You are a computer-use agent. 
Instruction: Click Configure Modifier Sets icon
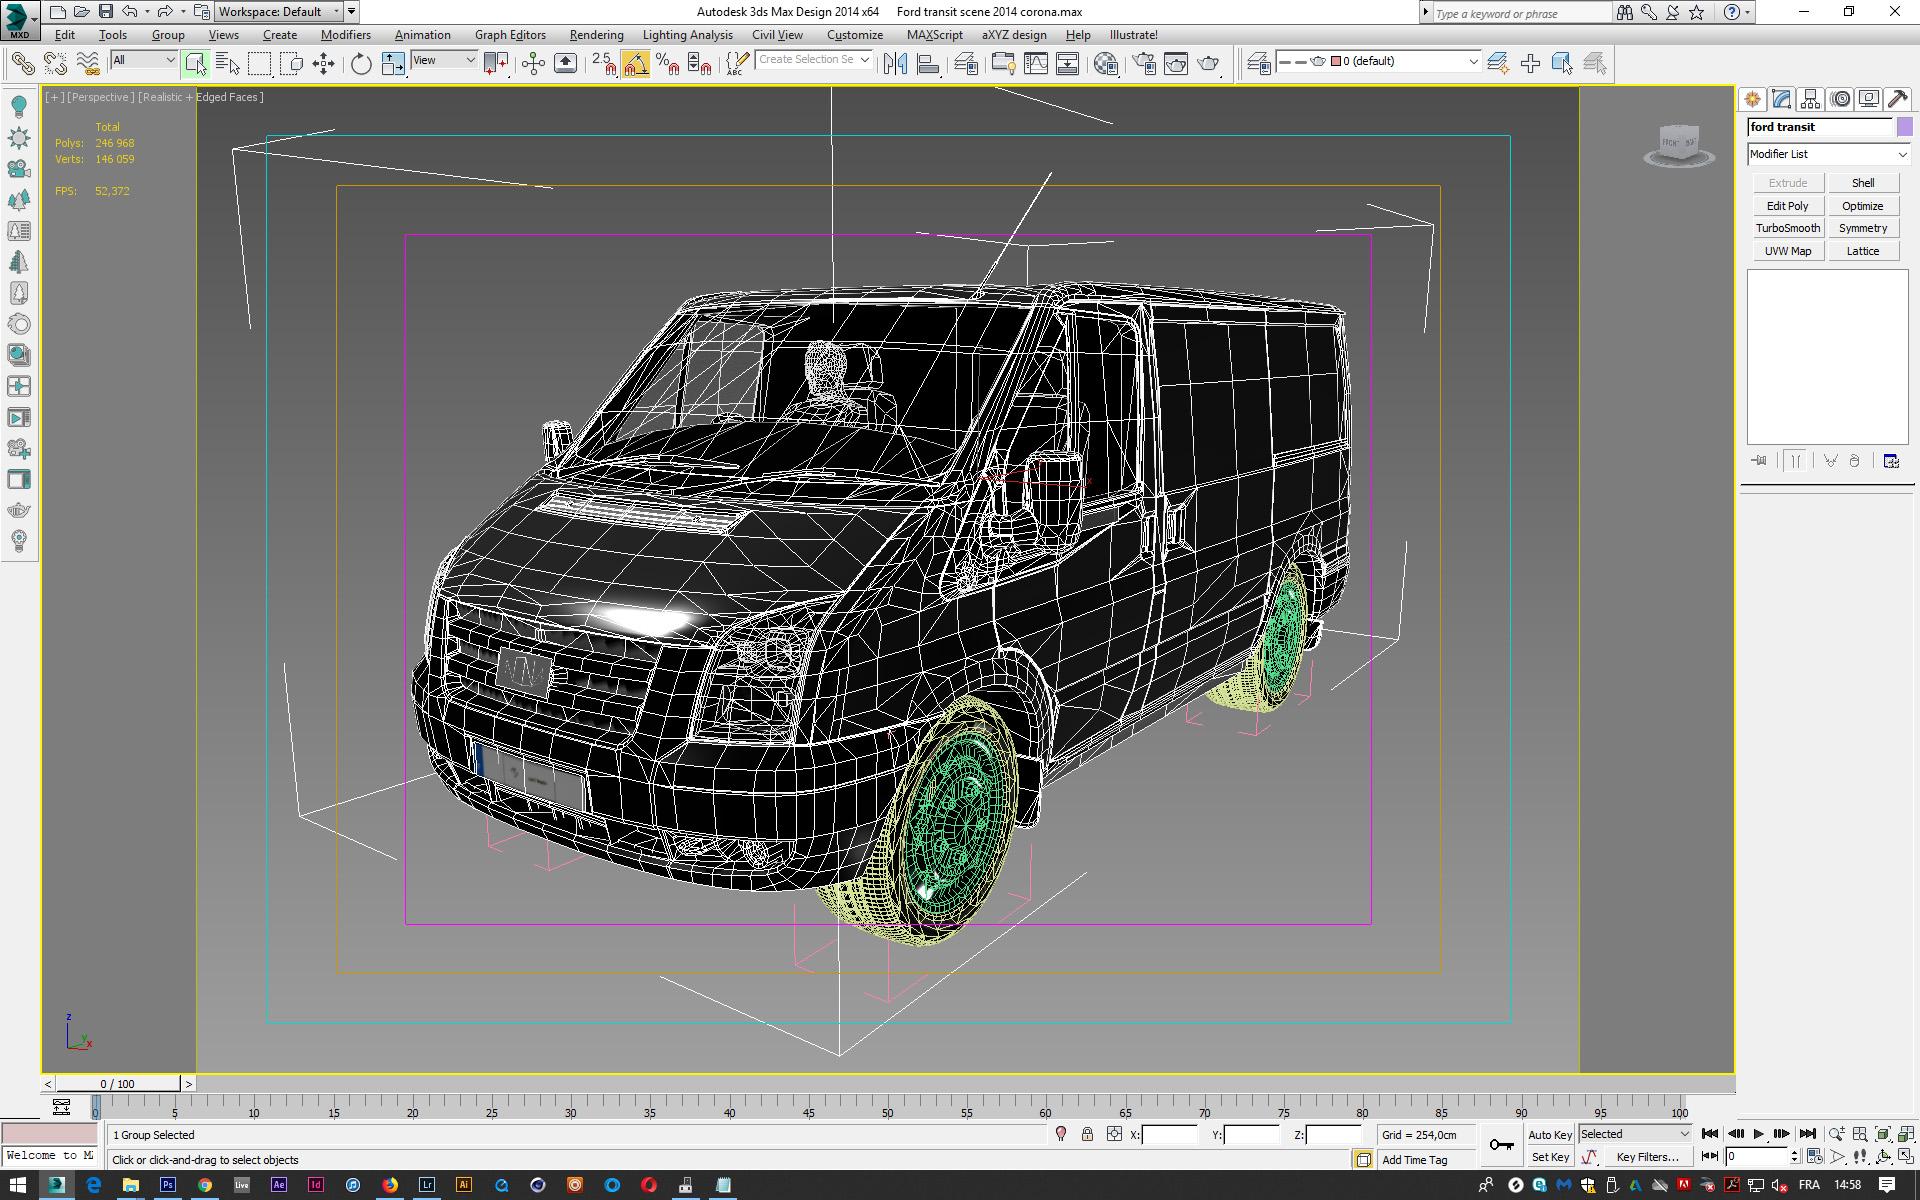click(1890, 461)
